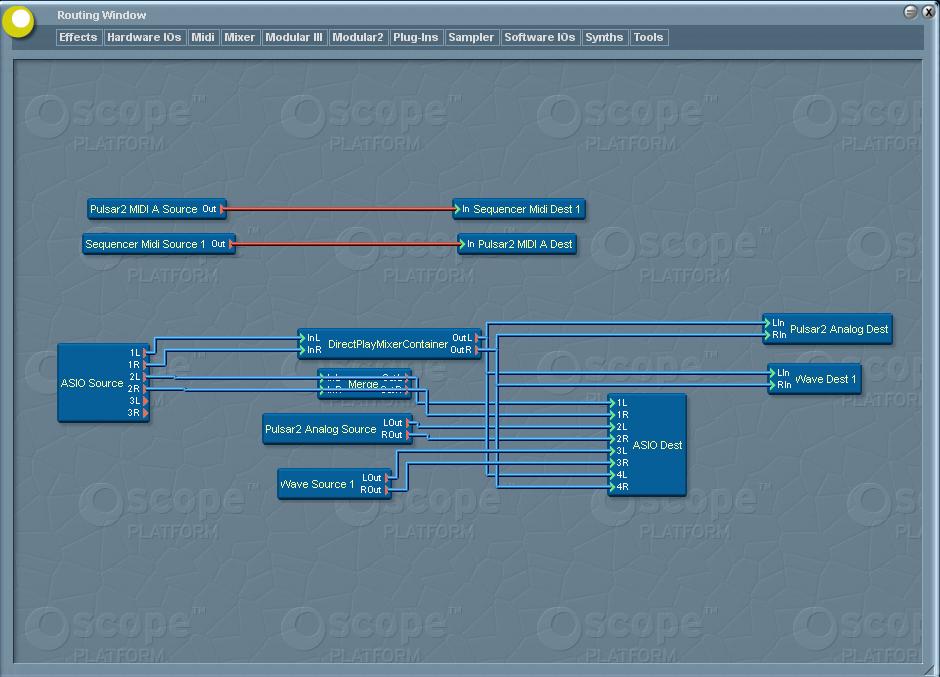
Task: Click the 1R output port on ASIO Source
Action: tap(145, 365)
